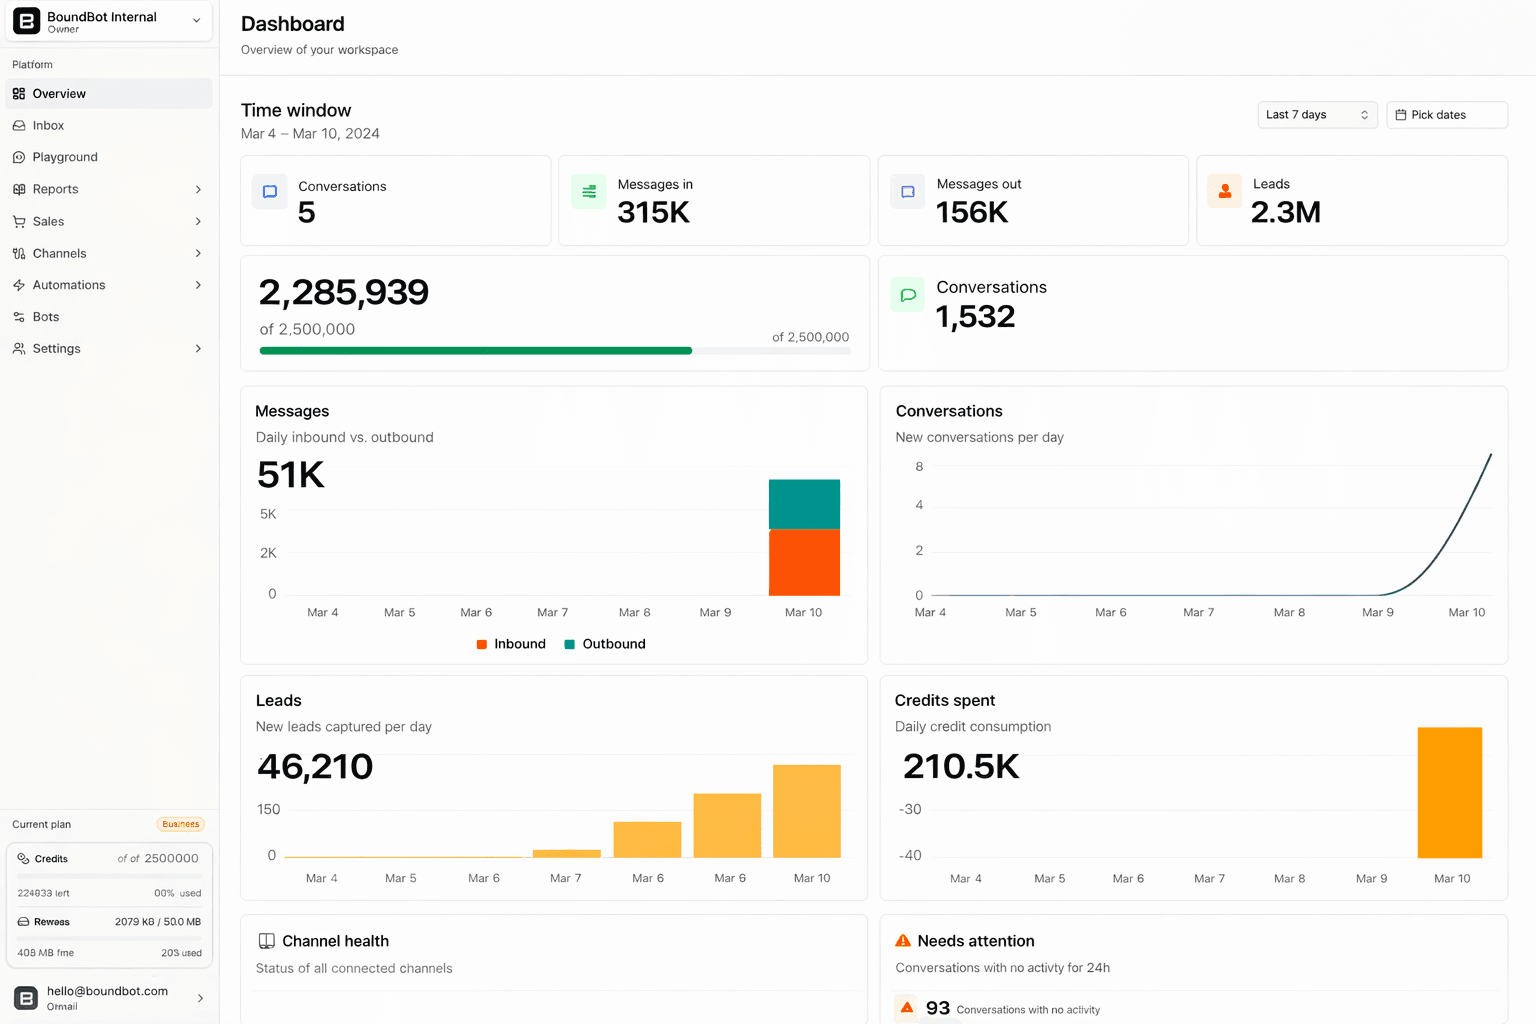Open the Last 7 days dropdown

(1317, 114)
